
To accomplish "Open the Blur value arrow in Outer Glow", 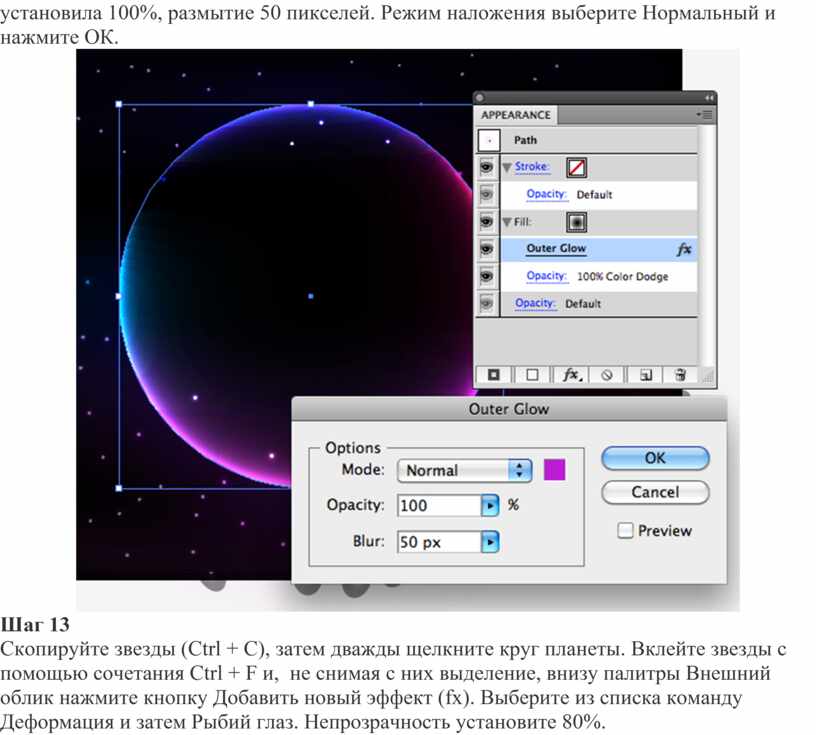I will 490,542.
